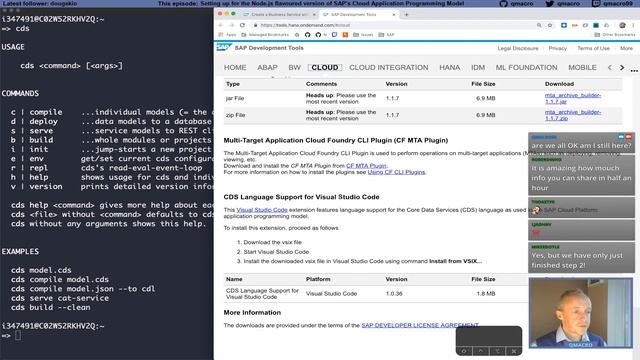Screen dimensions: 640x360
Task: Switch to the 'Create a Business Service' browser tab
Action: click(x=279, y=14)
